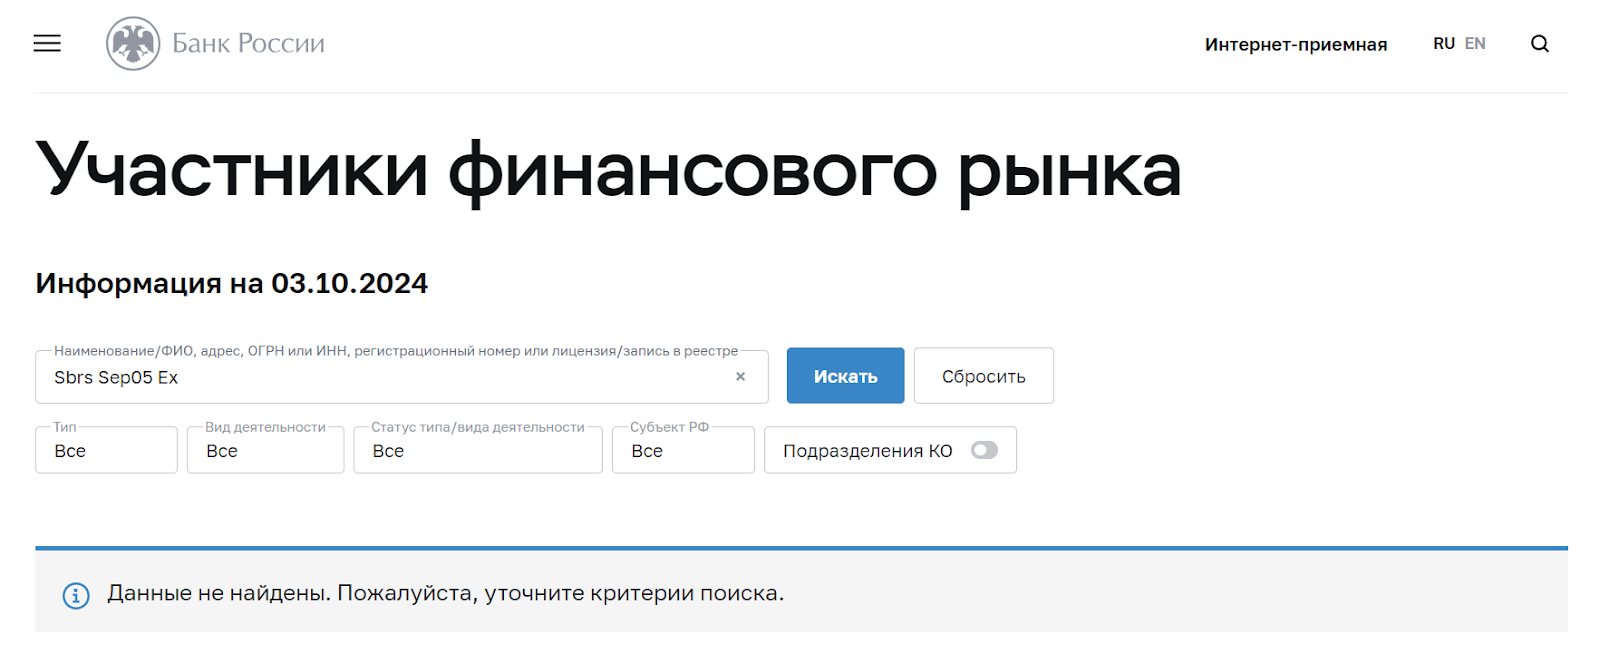Click the Данные не найдены message text
Screen dimensions: 1600x654
tap(446, 593)
